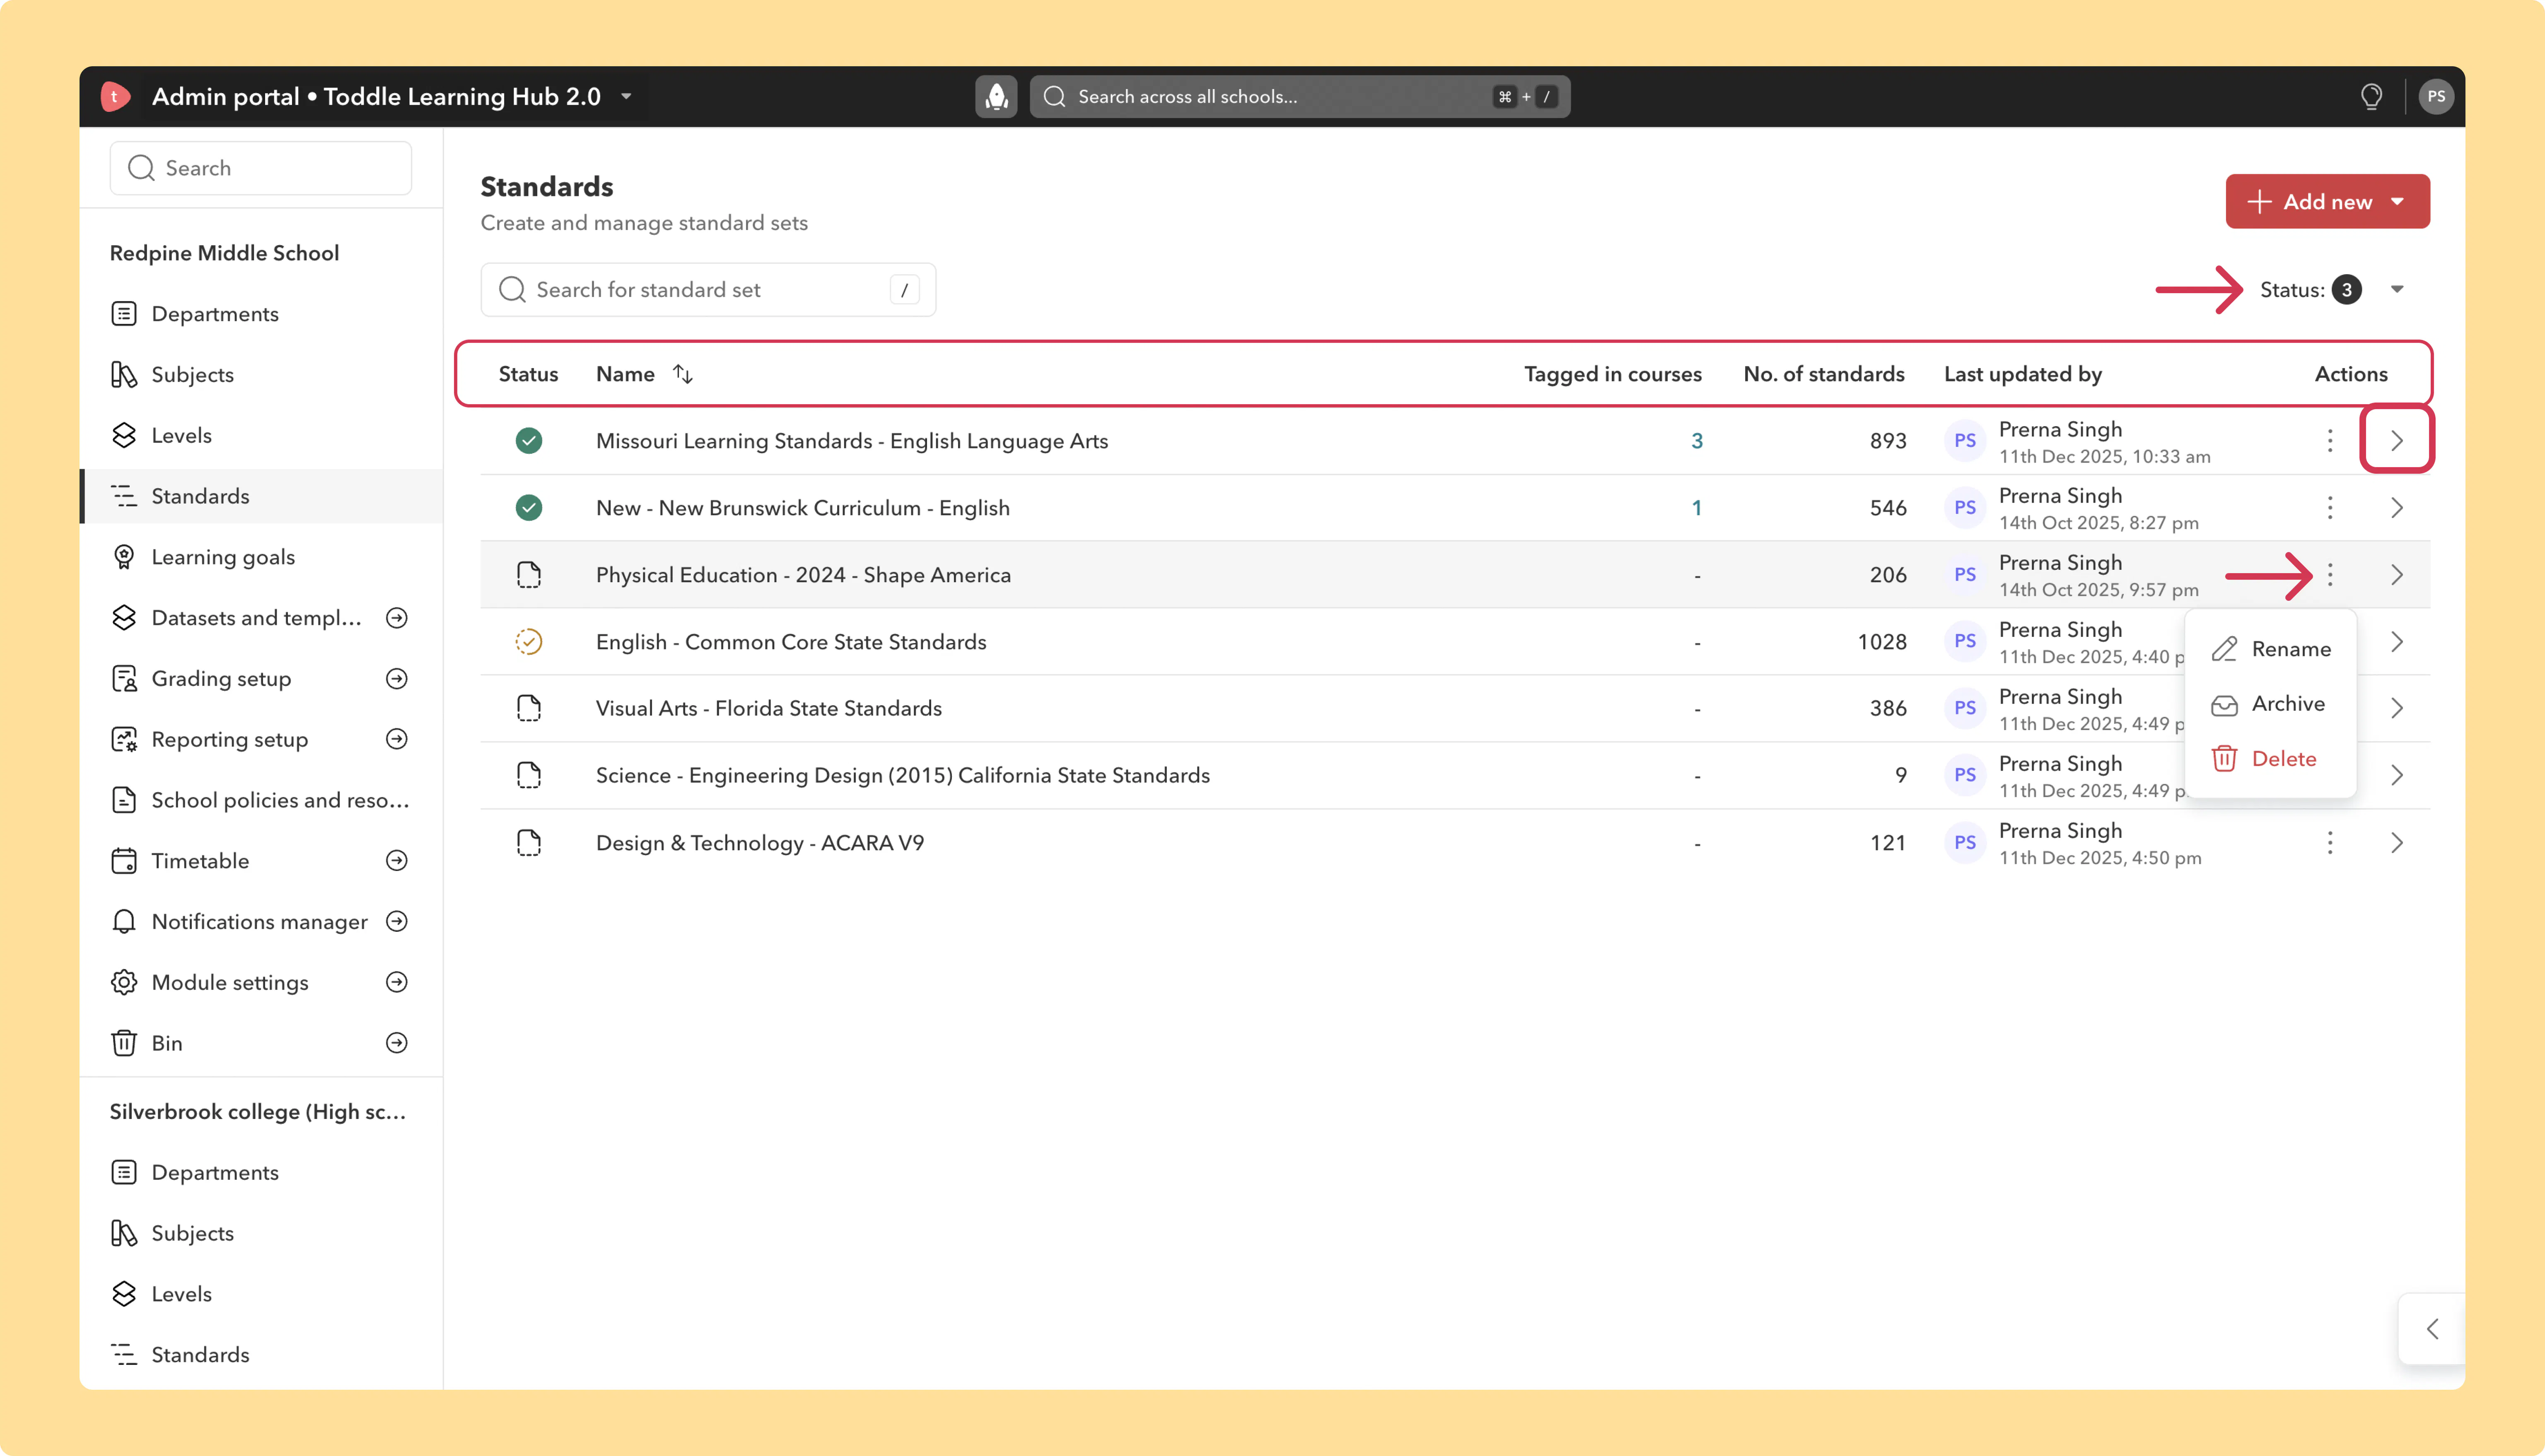
Task: Click arrow icon beside Timetable
Action: (397, 861)
